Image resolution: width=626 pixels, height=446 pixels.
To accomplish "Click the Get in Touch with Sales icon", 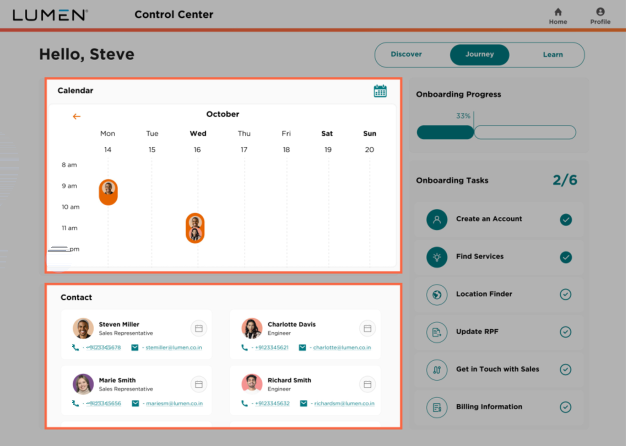I will 437,370.
